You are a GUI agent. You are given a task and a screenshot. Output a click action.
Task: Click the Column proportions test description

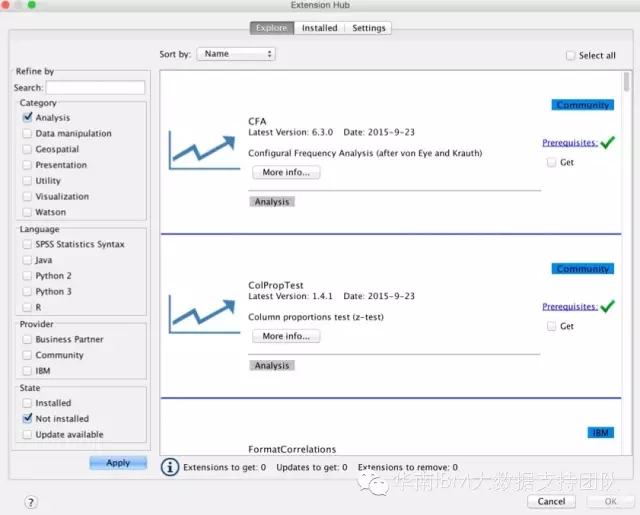pos(316,317)
